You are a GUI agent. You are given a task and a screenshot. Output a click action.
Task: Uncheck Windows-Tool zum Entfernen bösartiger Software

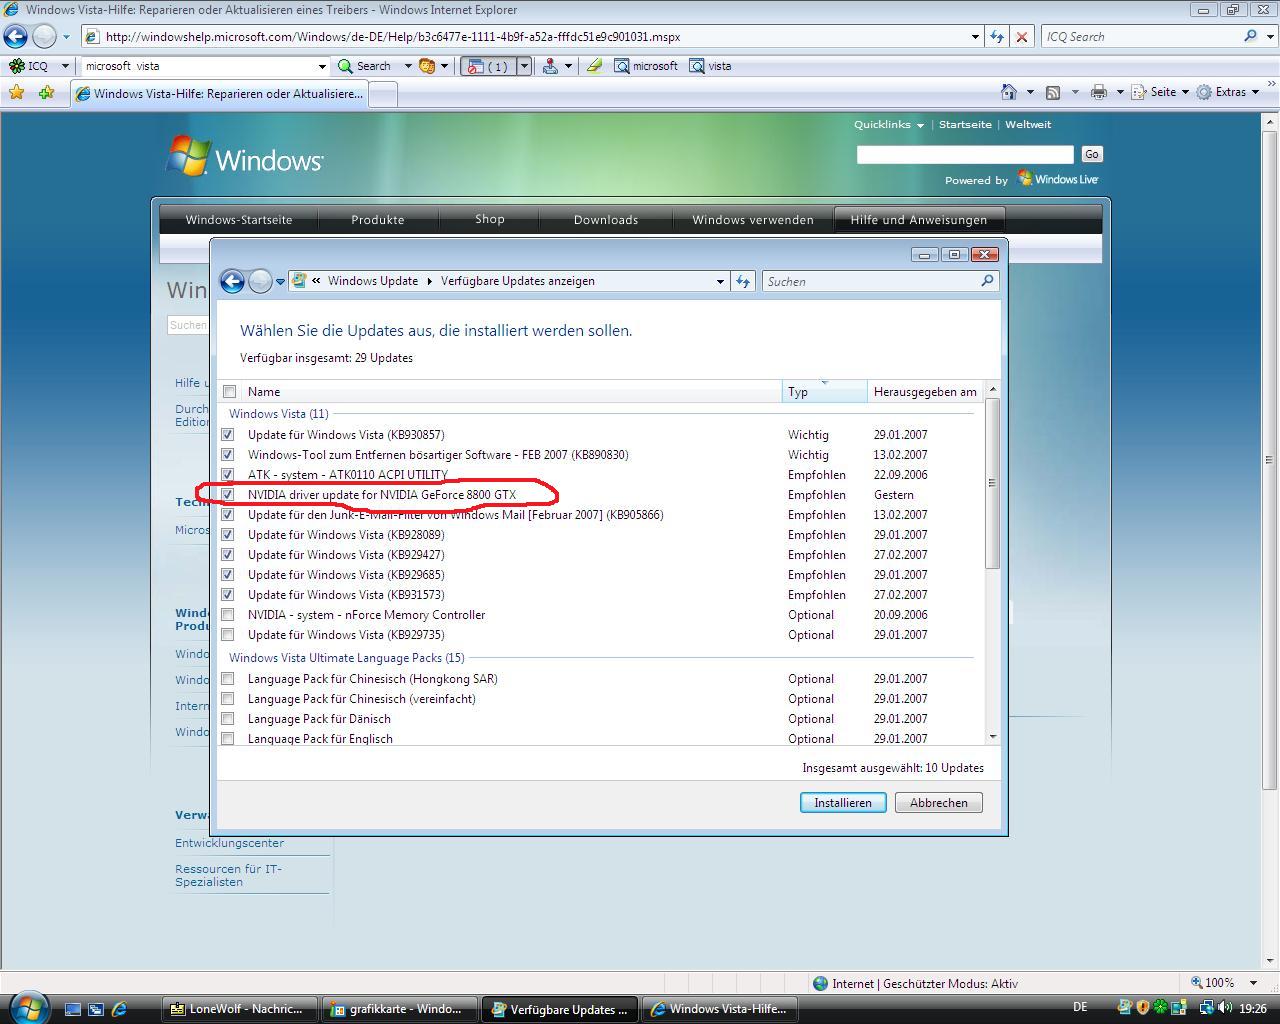point(228,455)
